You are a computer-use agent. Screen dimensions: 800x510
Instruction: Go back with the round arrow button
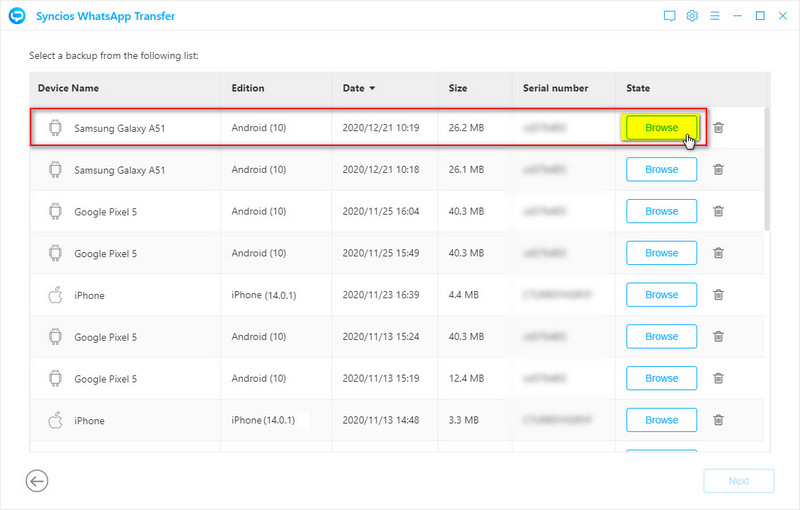pyautogui.click(x=37, y=481)
